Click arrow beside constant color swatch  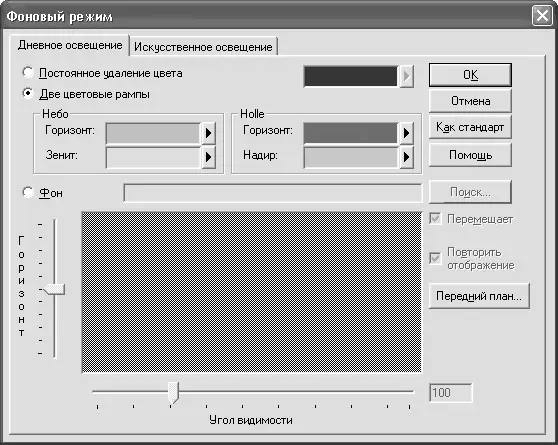click(x=406, y=76)
